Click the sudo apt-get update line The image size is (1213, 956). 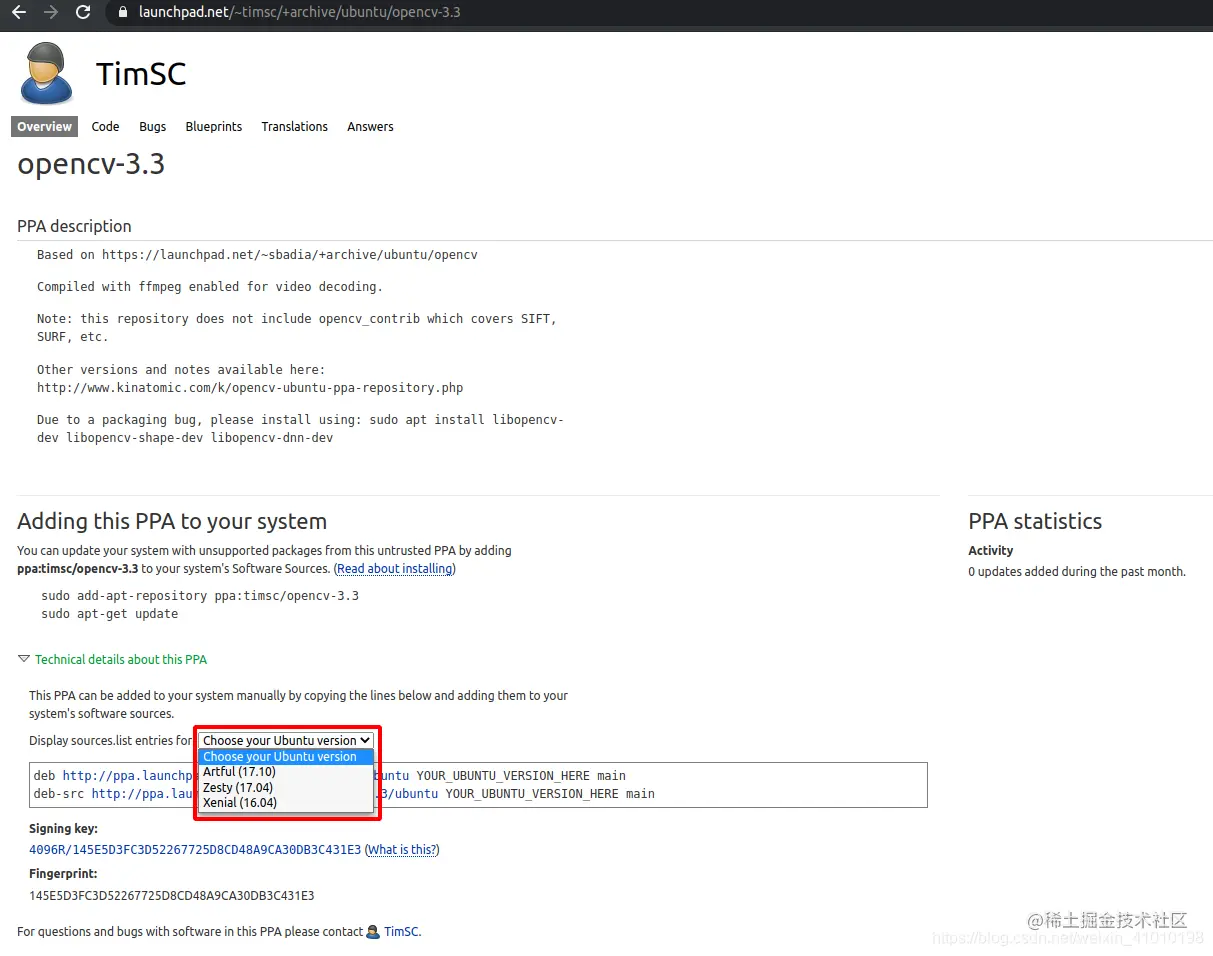(x=110, y=614)
